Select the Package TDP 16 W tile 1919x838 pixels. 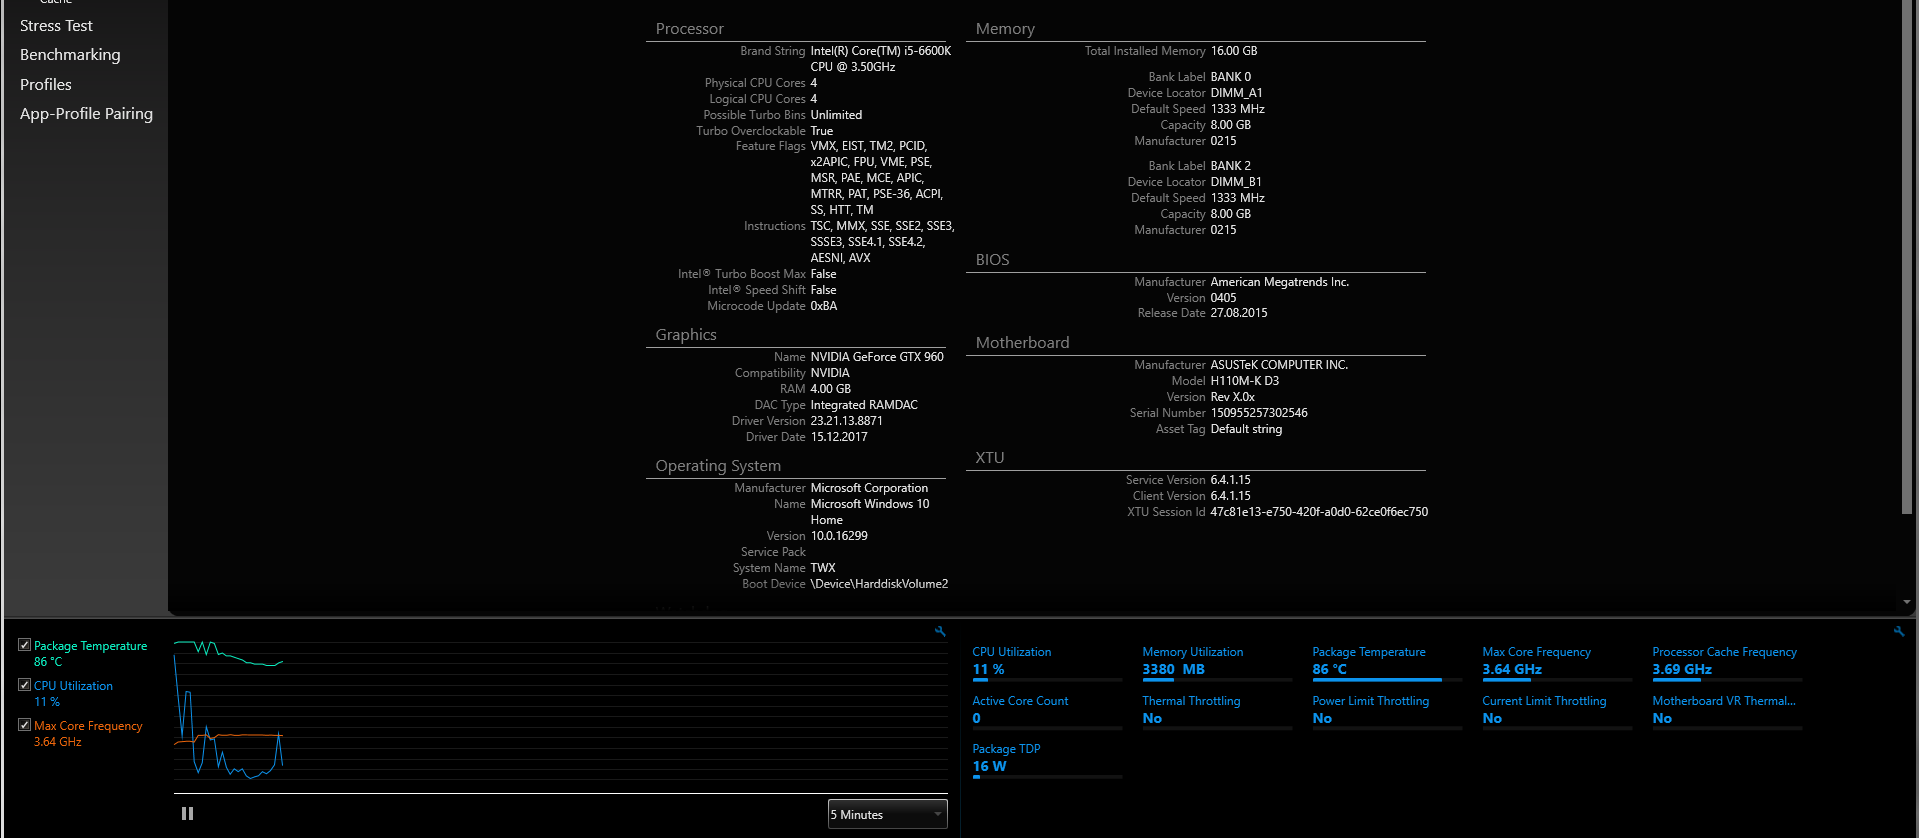(1047, 760)
